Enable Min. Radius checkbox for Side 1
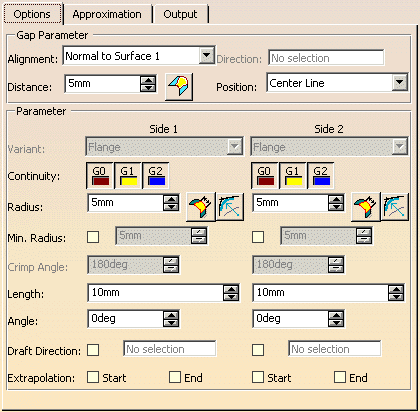Viewport: 420px width, 412px height. tap(93, 237)
